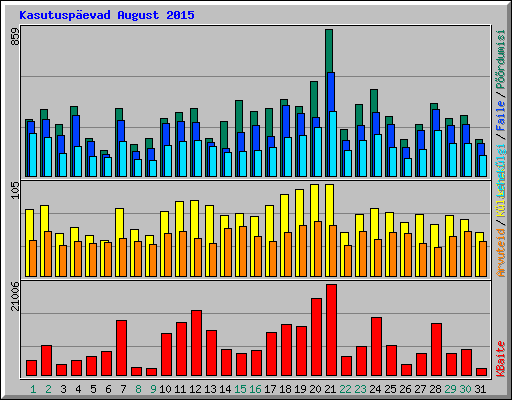This screenshot has height=400, width=512.
Task: Click the red KBaite bar for day 20
Action: 316,337
